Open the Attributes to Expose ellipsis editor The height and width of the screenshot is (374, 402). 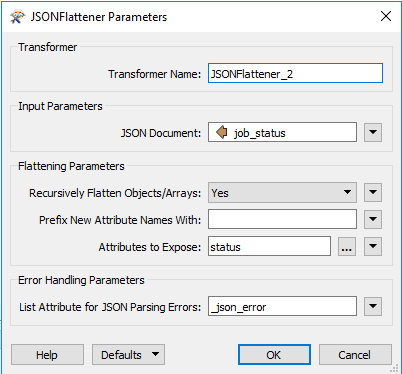point(347,246)
